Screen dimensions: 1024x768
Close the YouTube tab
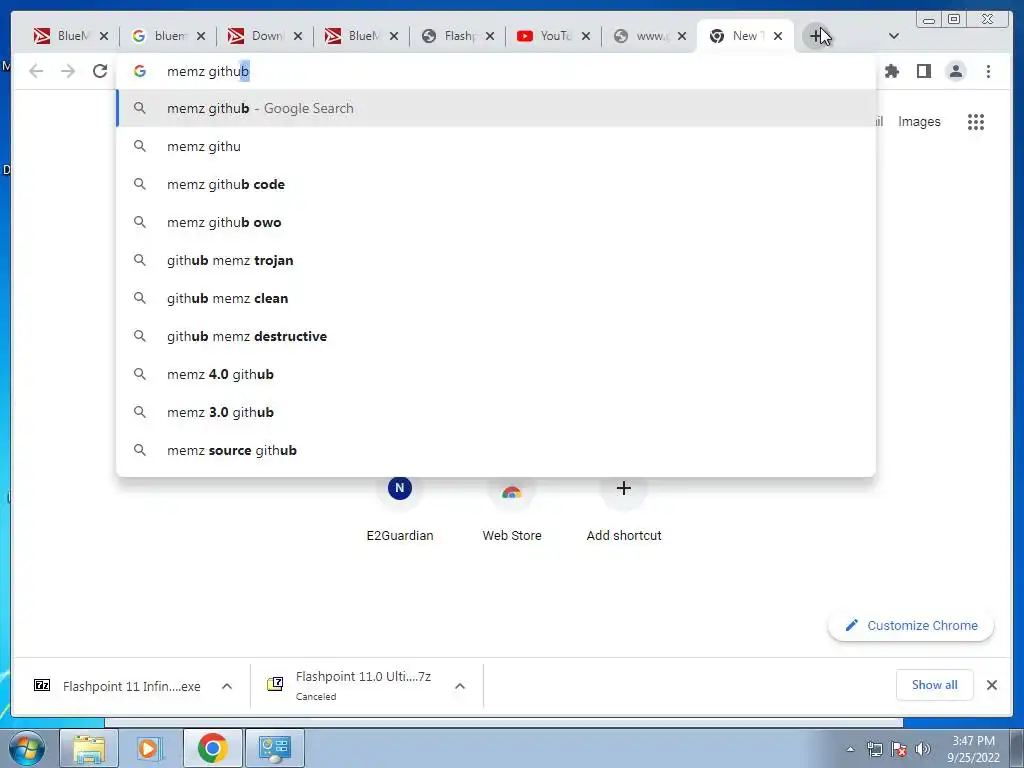click(x=586, y=36)
